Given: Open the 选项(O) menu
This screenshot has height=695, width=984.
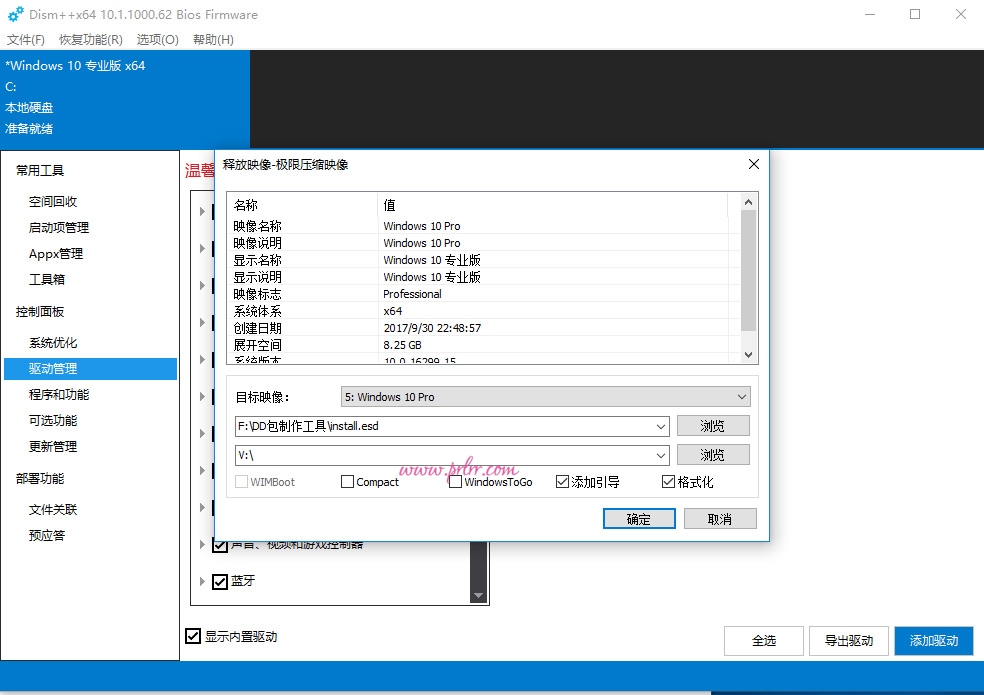Looking at the screenshot, I should pyautogui.click(x=157, y=40).
